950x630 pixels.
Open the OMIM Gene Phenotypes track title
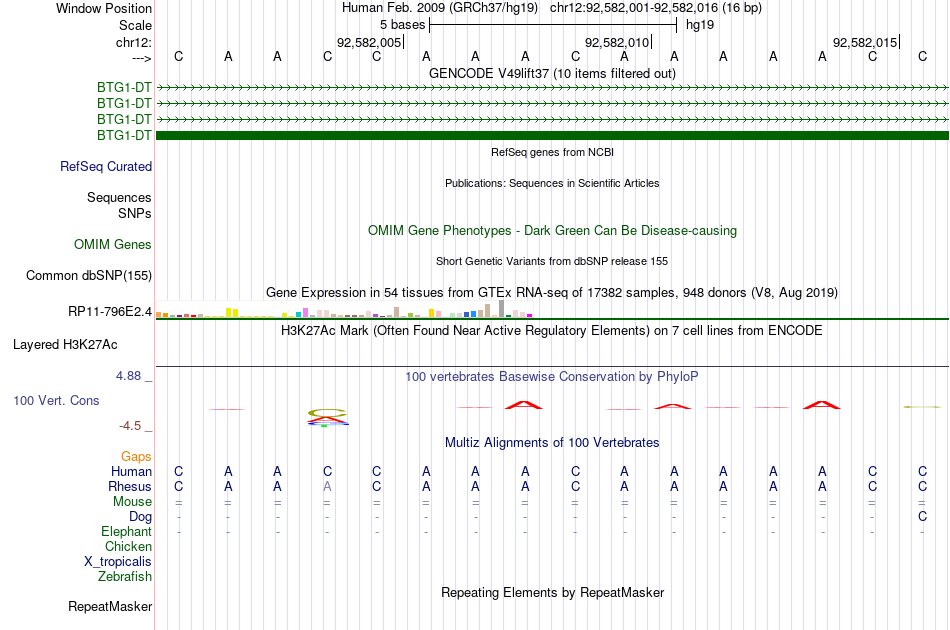coord(552,231)
